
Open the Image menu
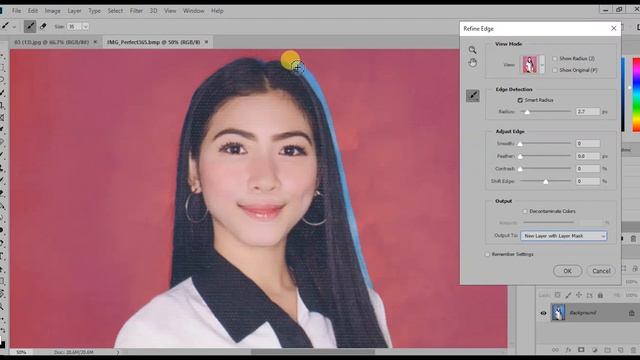(52, 11)
